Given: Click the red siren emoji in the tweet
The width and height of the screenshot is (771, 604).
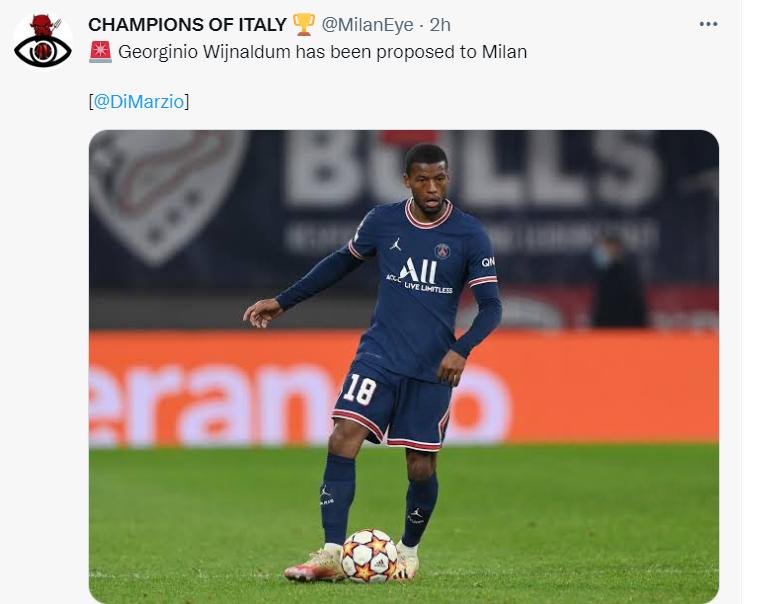Looking at the screenshot, I should click(x=100, y=52).
